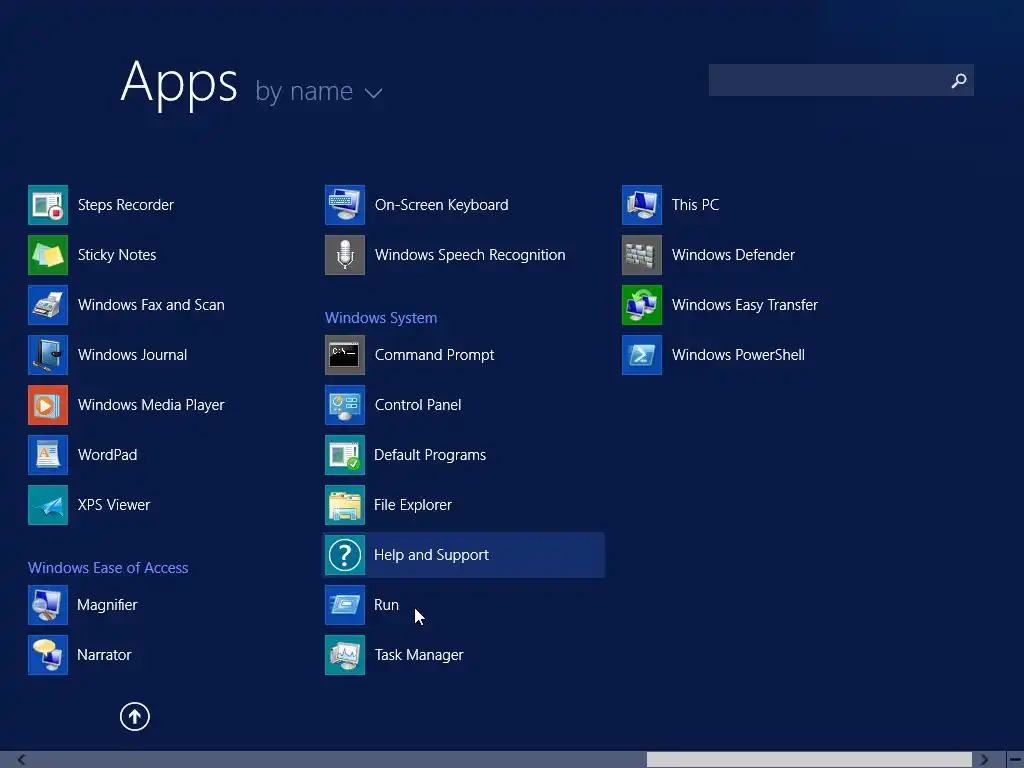Click the 'Windows Journal' text

coord(133,355)
